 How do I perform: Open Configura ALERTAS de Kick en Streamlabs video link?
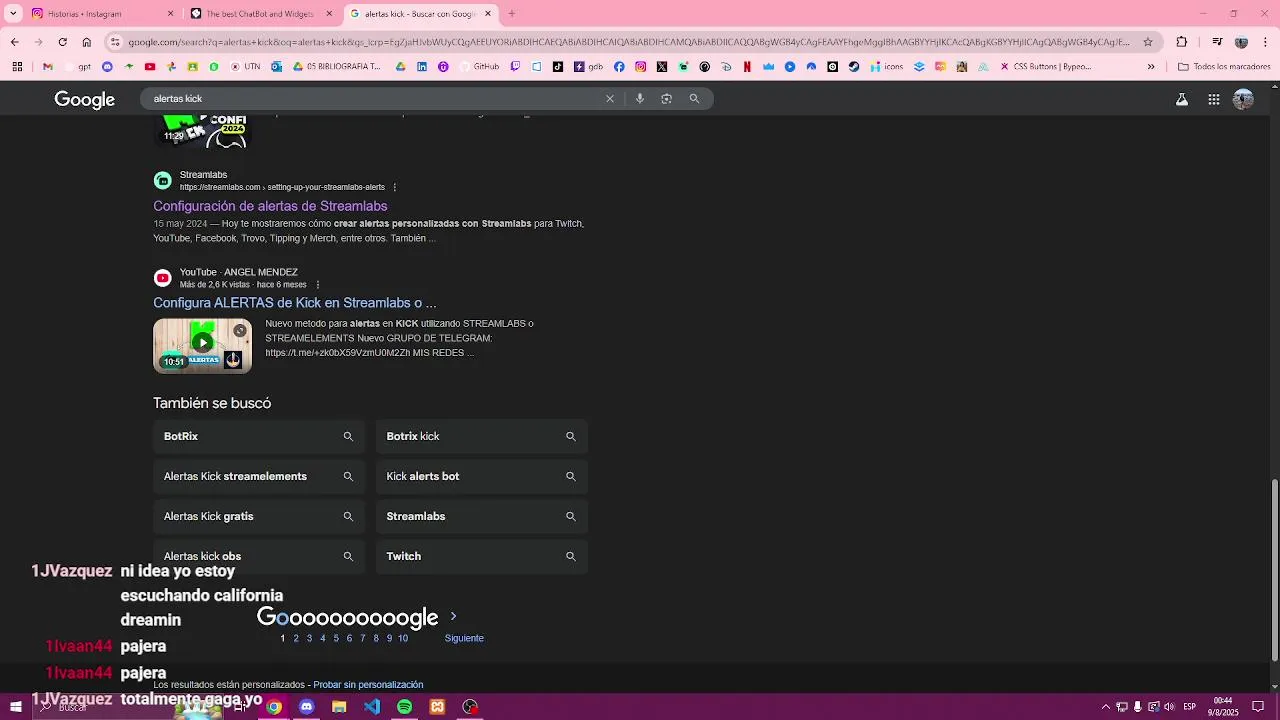pyautogui.click(x=295, y=303)
